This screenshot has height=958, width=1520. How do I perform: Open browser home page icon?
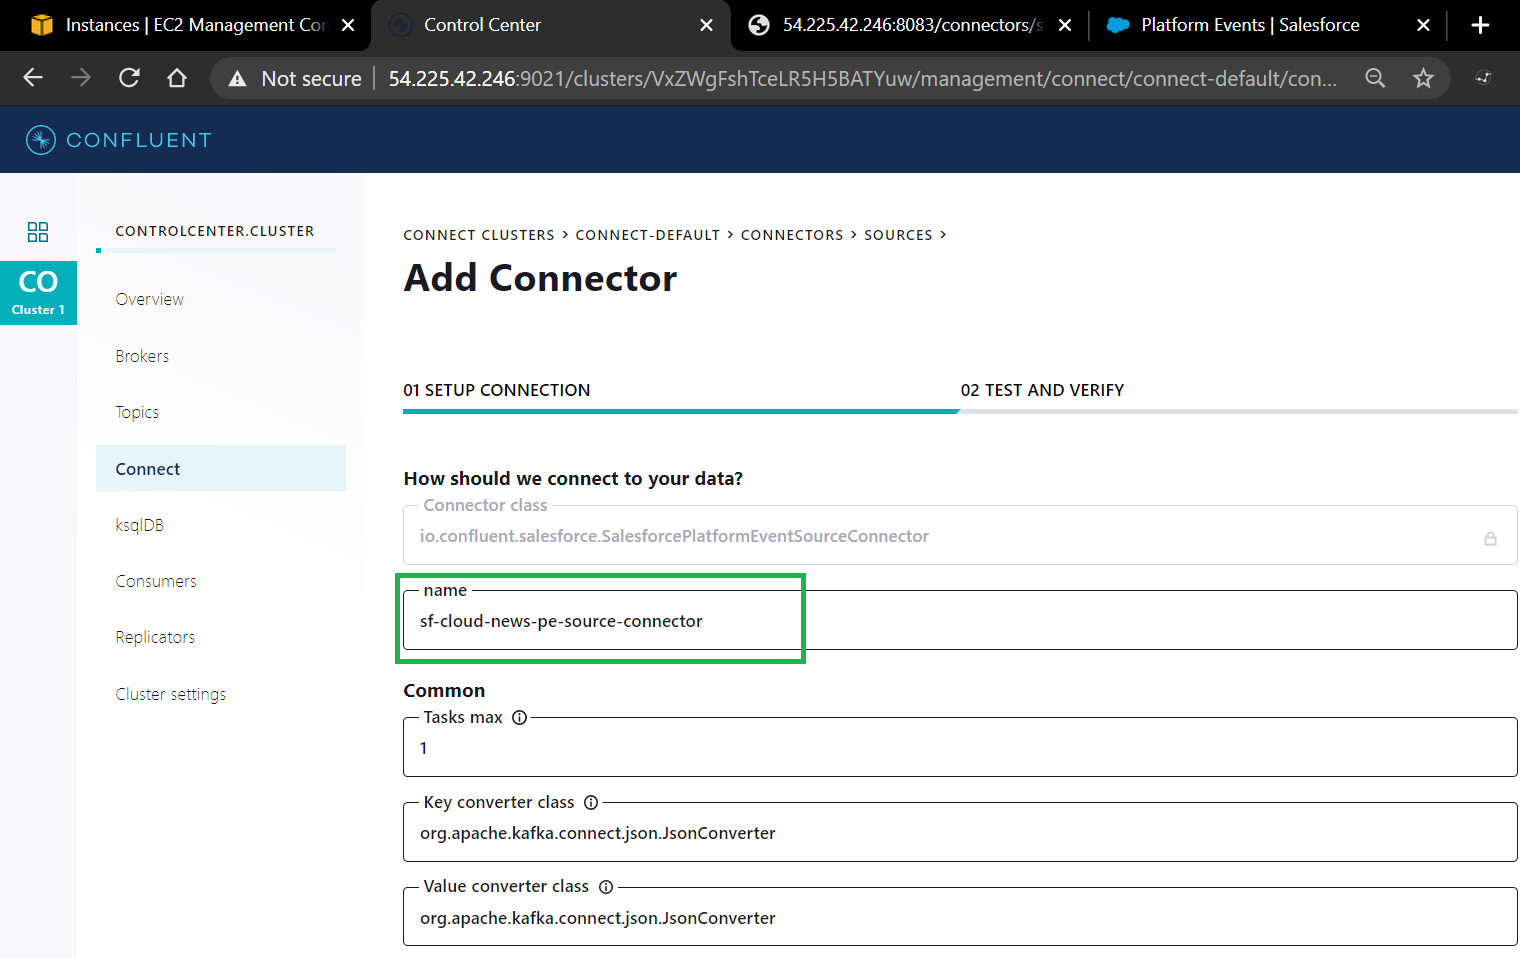[177, 78]
